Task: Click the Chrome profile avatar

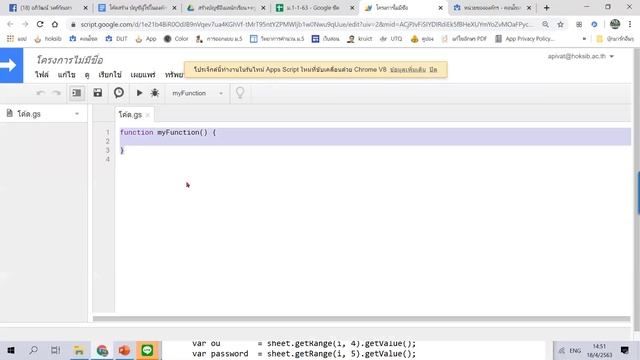Action: click(615, 24)
